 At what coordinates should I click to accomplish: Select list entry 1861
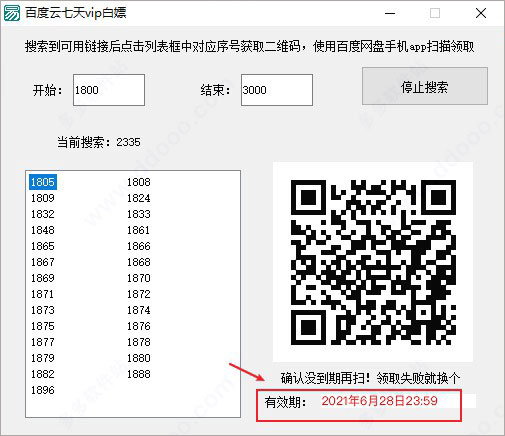(x=139, y=230)
